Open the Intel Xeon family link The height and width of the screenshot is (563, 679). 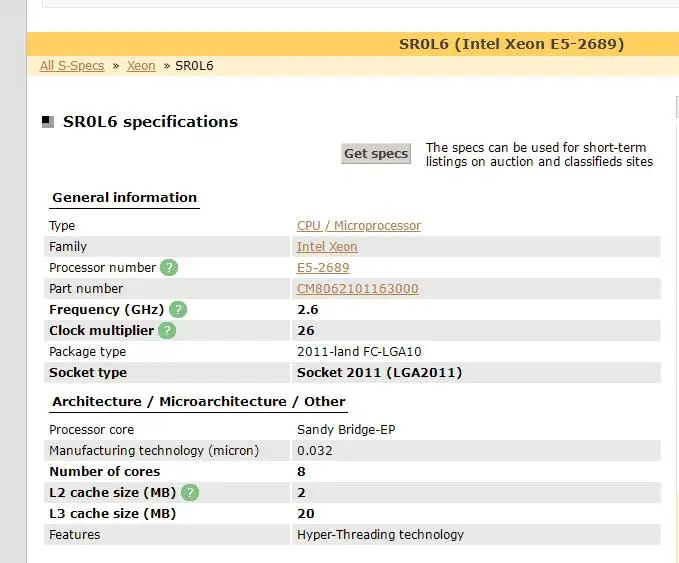click(327, 246)
